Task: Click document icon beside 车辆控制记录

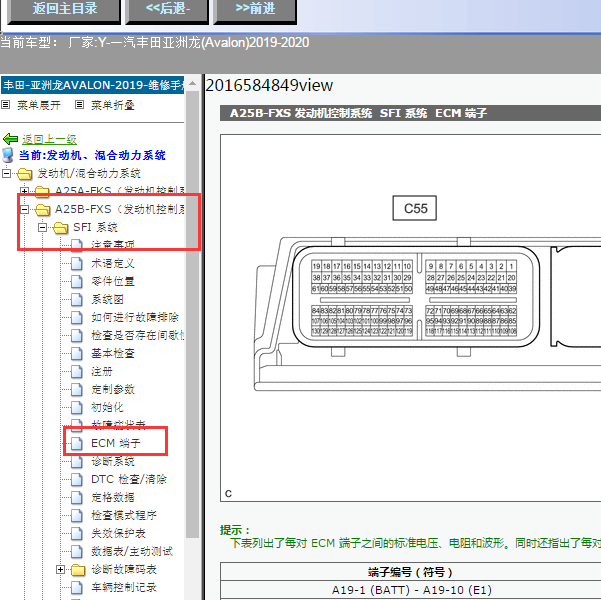Action: (x=77, y=587)
